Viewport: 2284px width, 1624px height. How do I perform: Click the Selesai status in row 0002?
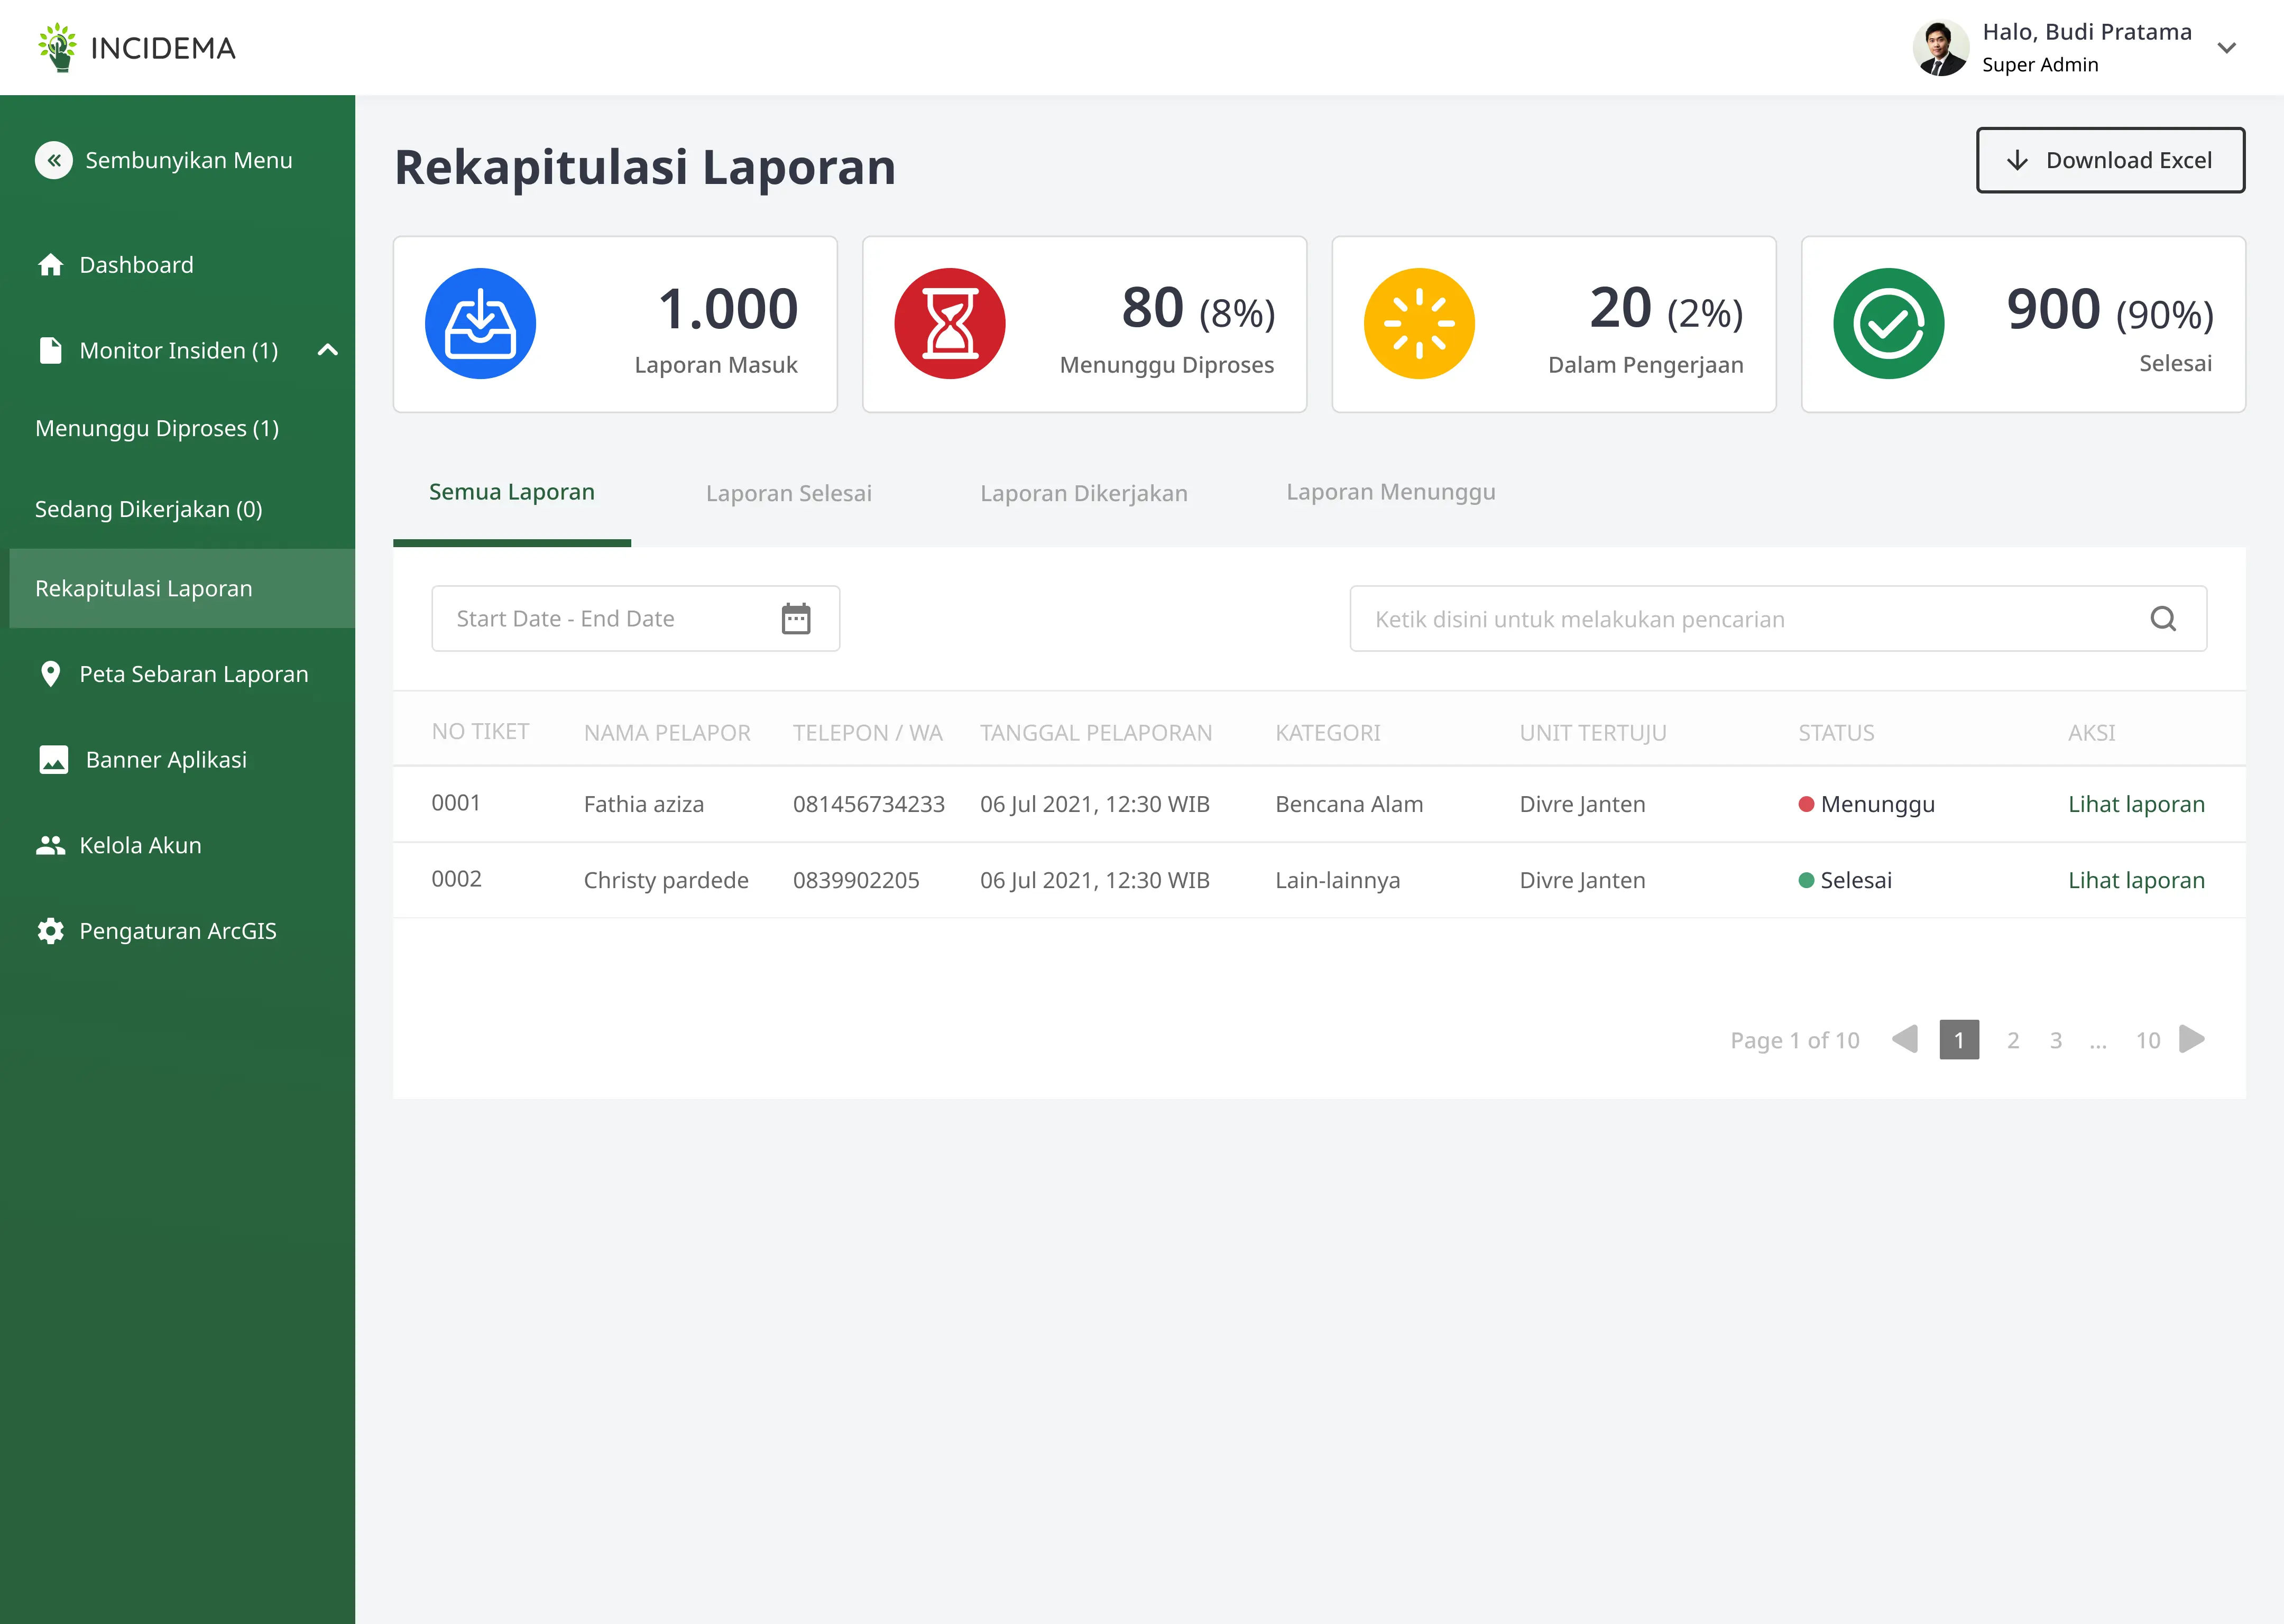click(x=1845, y=880)
